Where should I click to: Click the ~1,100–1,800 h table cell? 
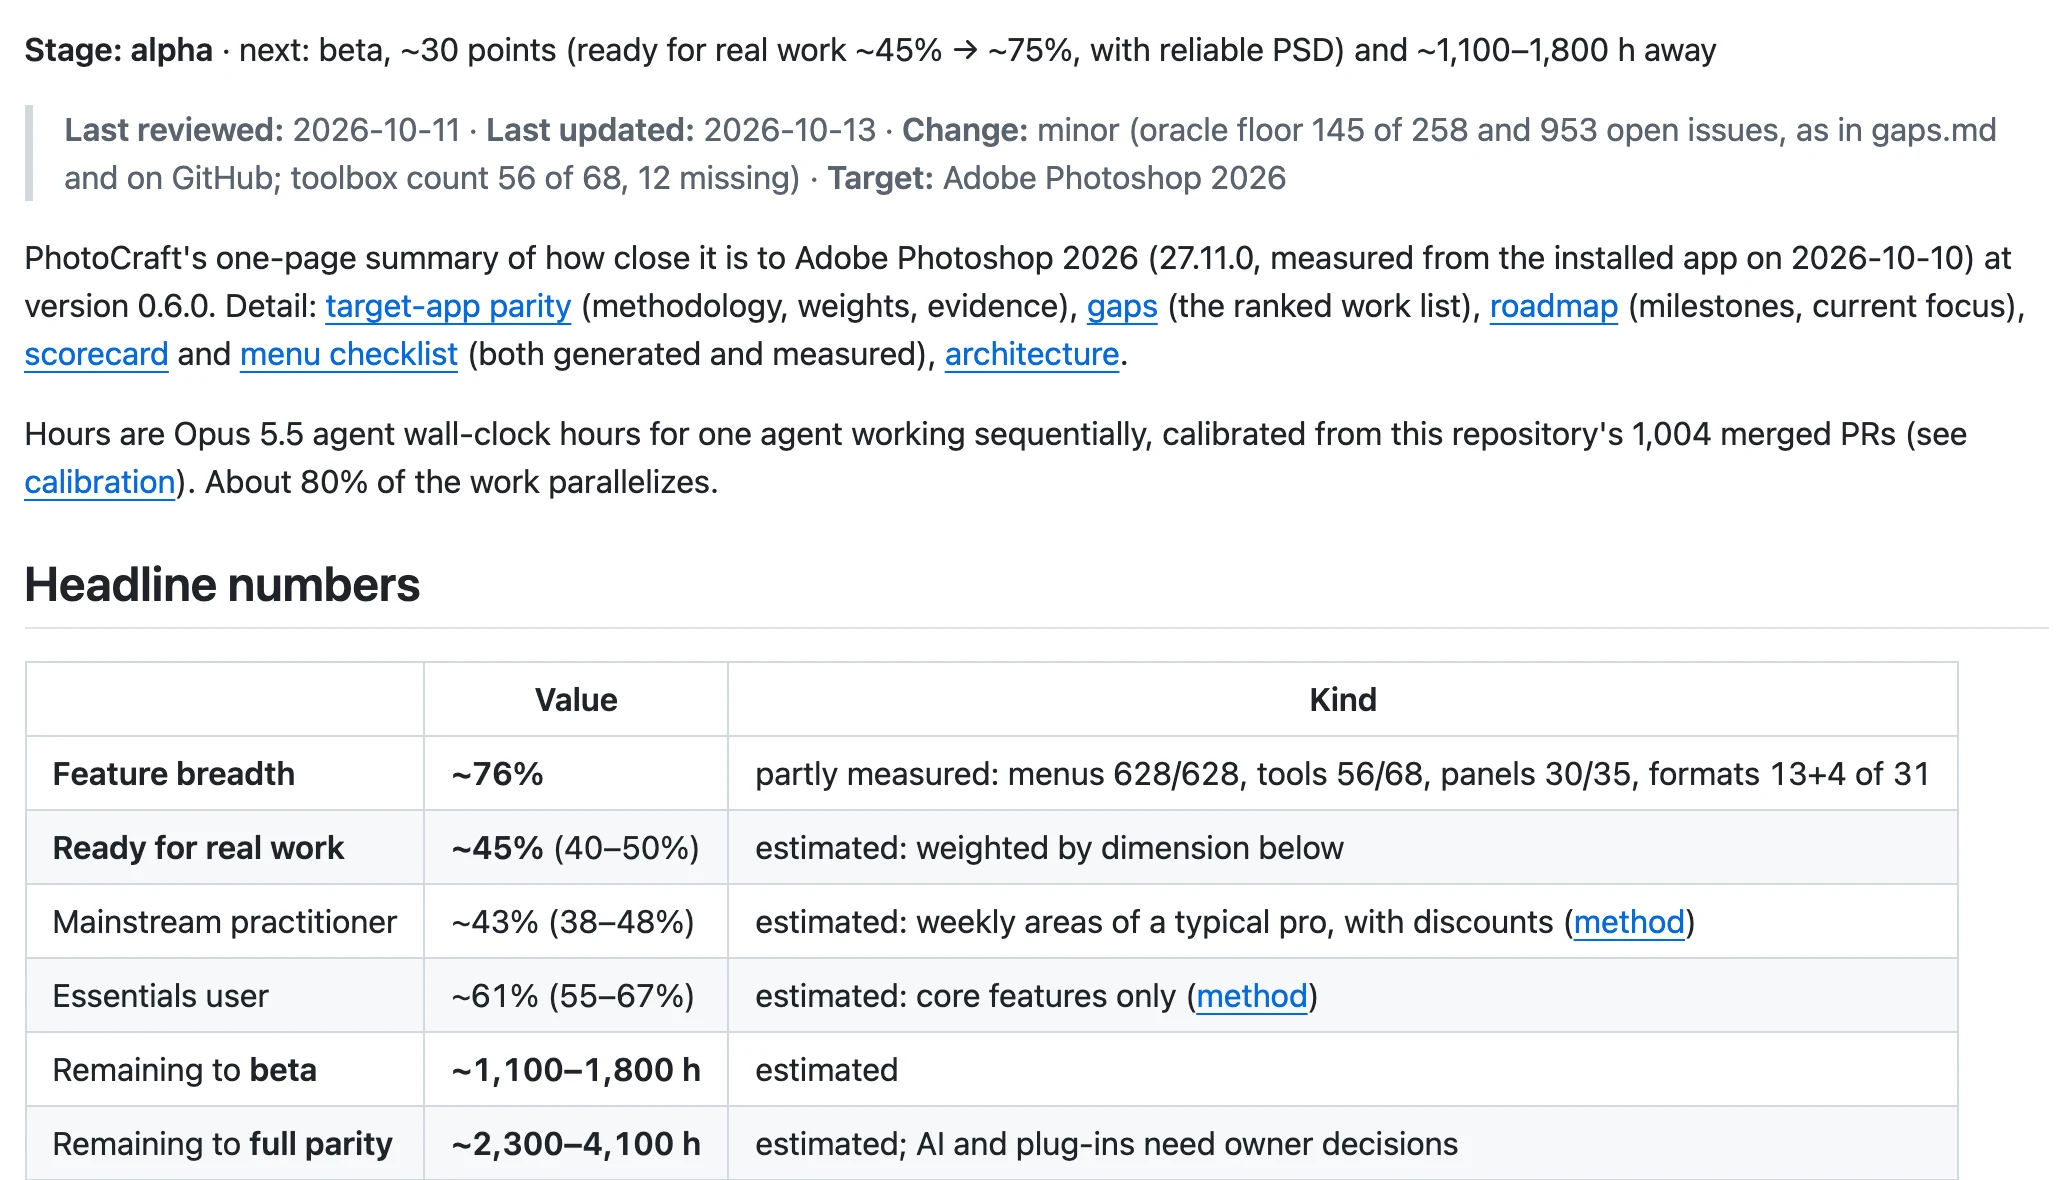click(x=576, y=1070)
